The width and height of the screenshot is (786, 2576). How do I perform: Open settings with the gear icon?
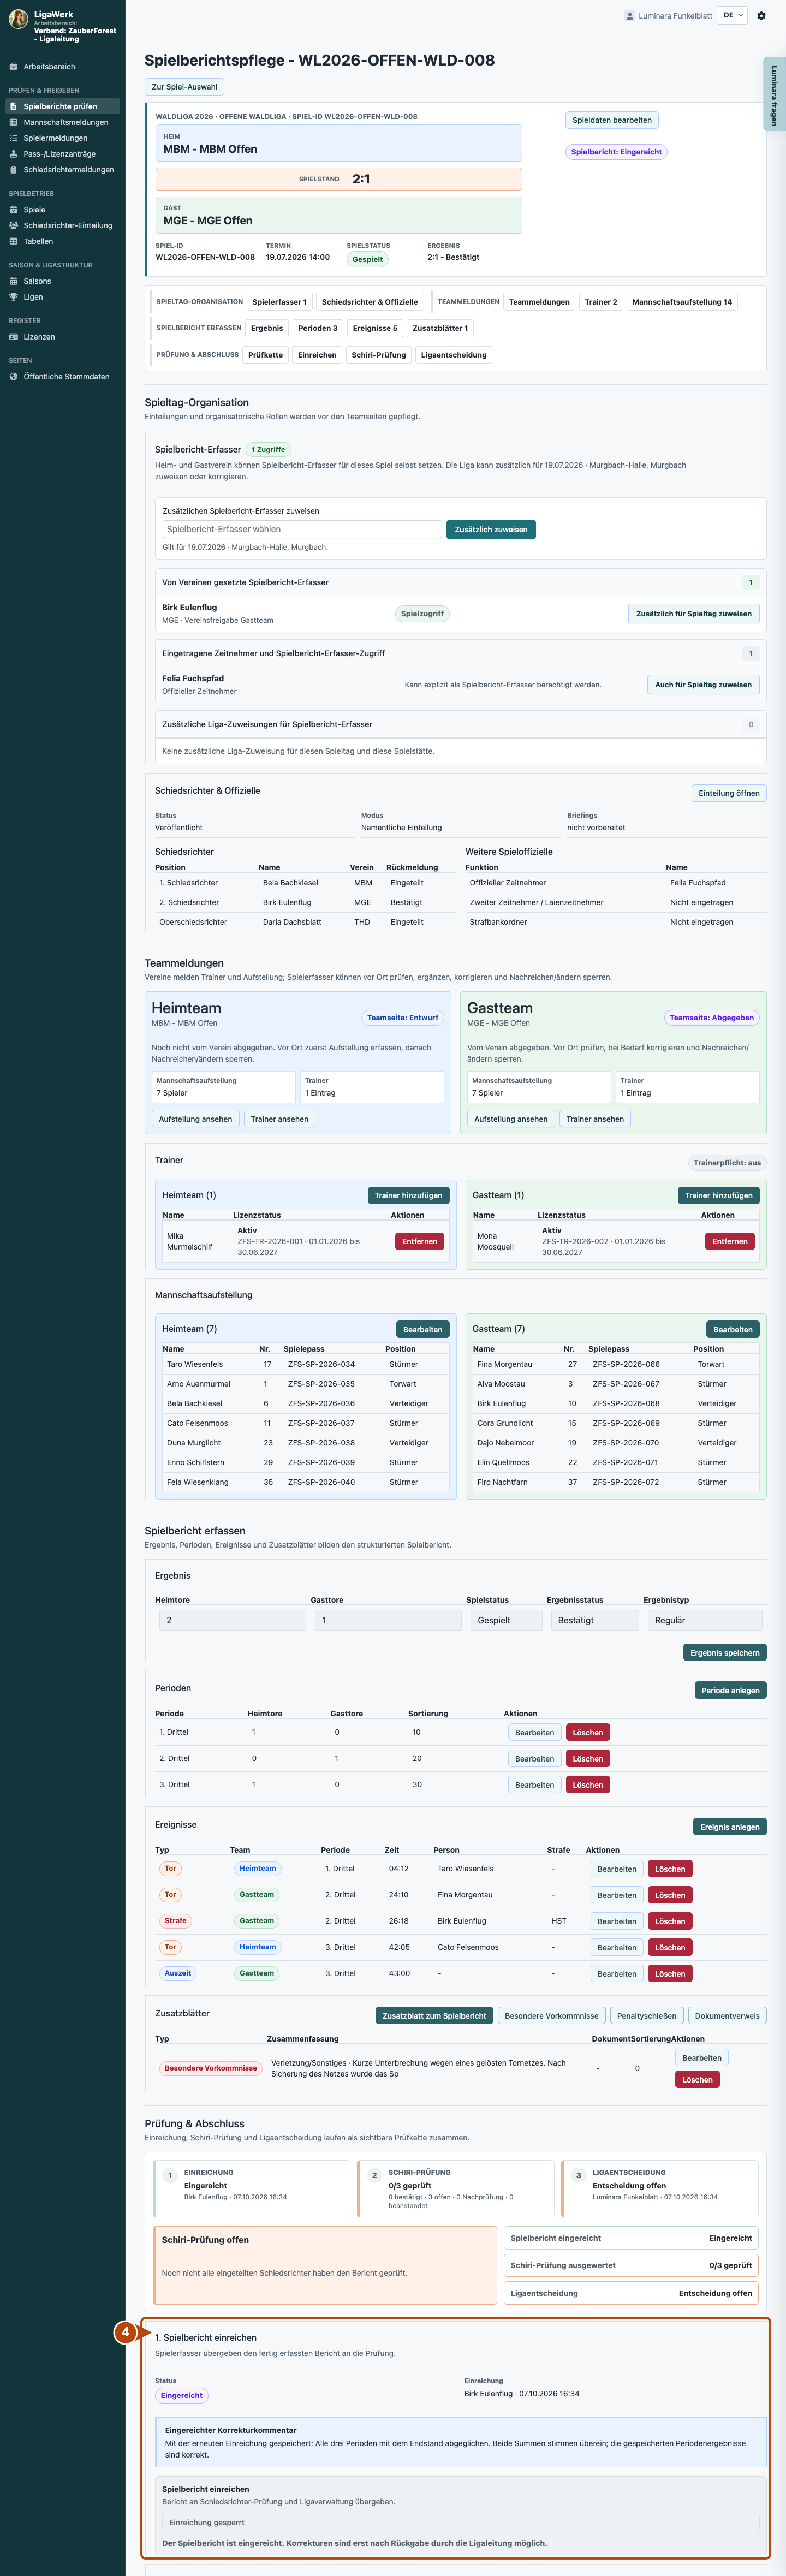pyautogui.click(x=761, y=16)
